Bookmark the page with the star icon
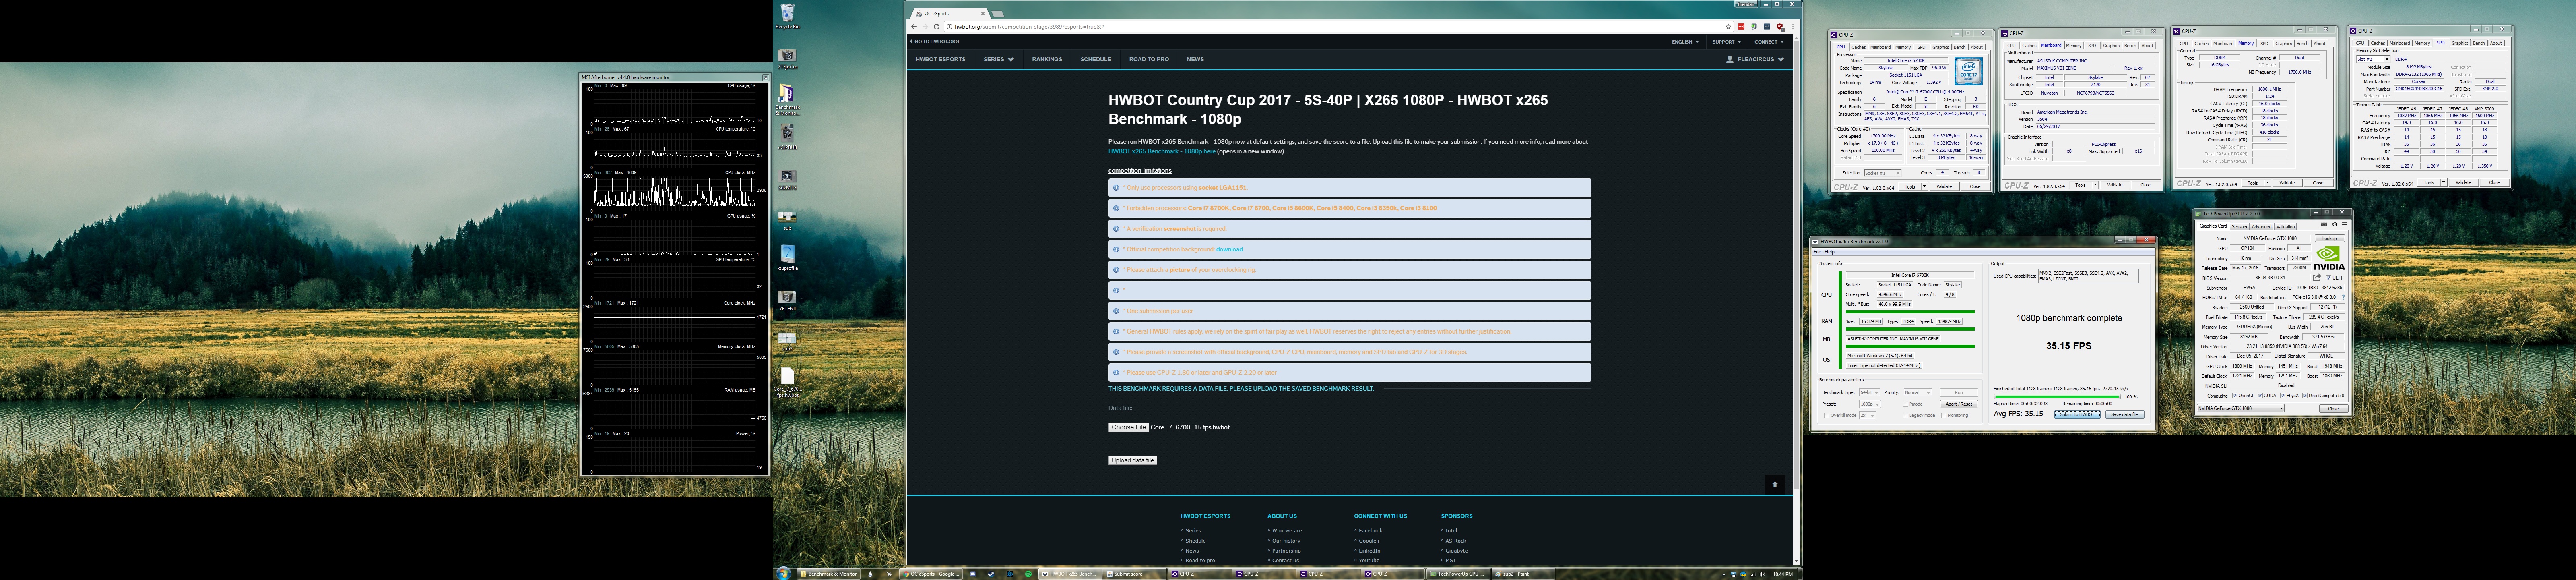 click(1728, 27)
